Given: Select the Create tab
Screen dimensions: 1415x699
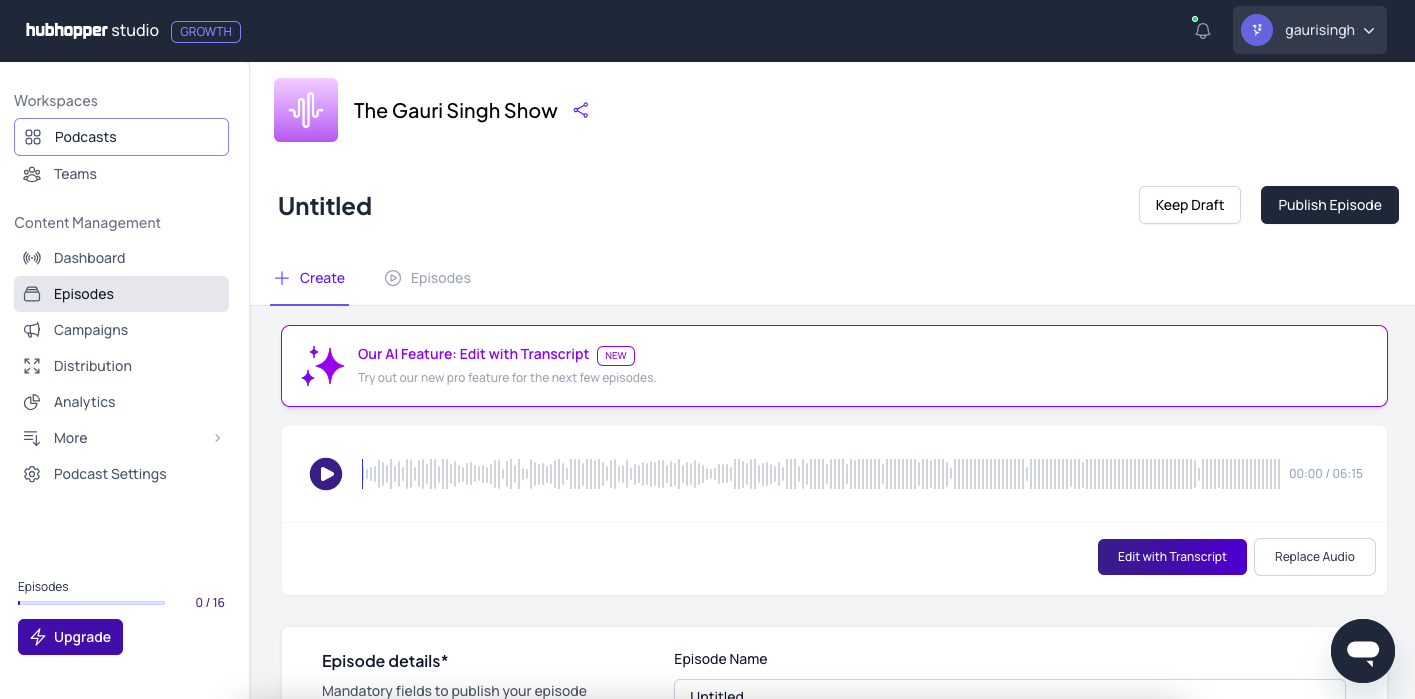Looking at the screenshot, I should point(310,278).
